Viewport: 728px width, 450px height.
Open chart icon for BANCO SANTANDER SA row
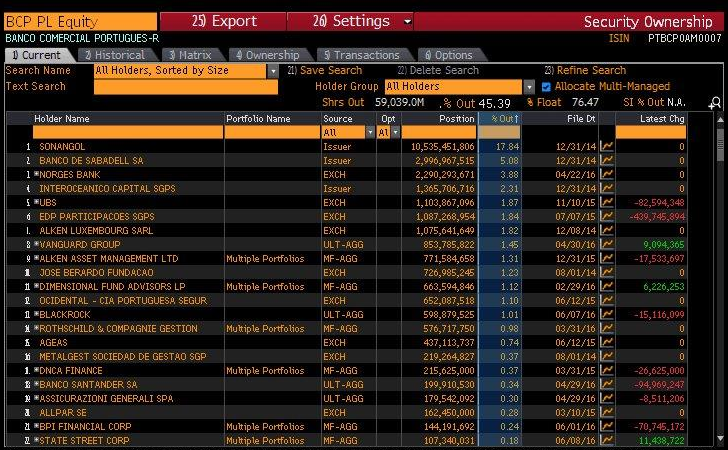click(x=606, y=385)
